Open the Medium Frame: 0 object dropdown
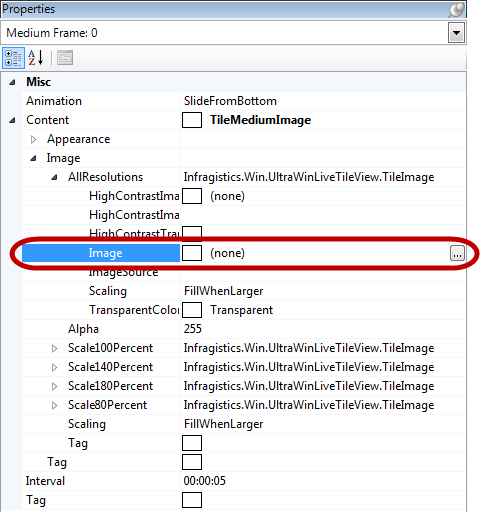This screenshot has width=490, height=512. [x=456, y=33]
